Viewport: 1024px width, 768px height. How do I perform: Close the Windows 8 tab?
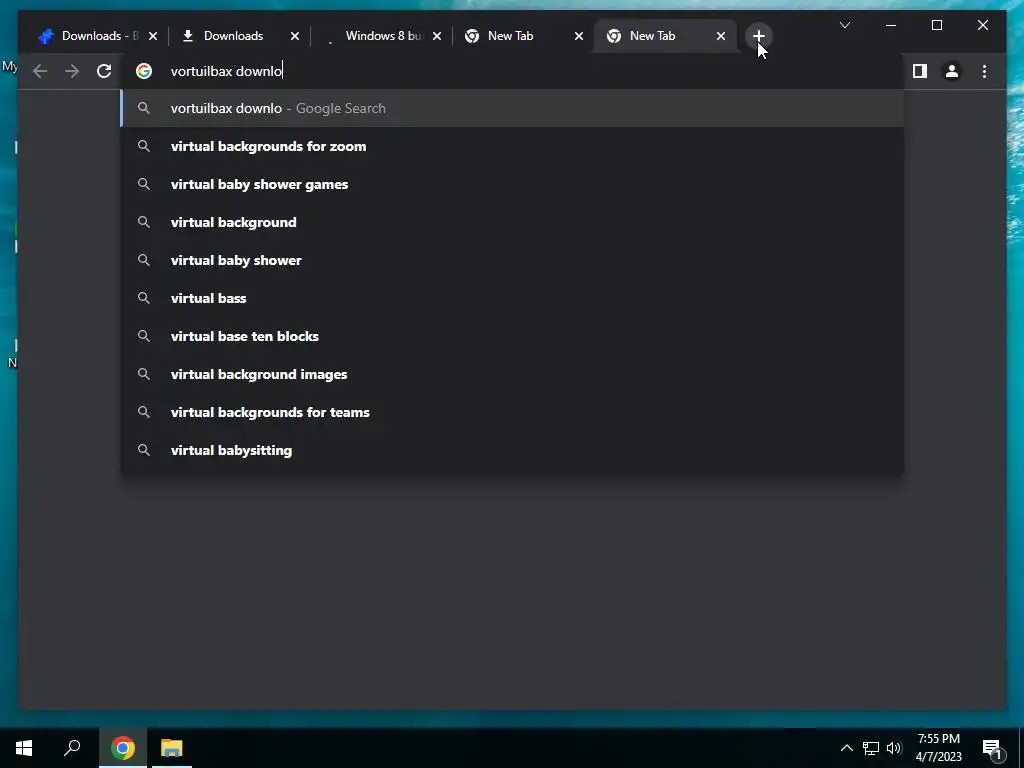click(x=437, y=36)
